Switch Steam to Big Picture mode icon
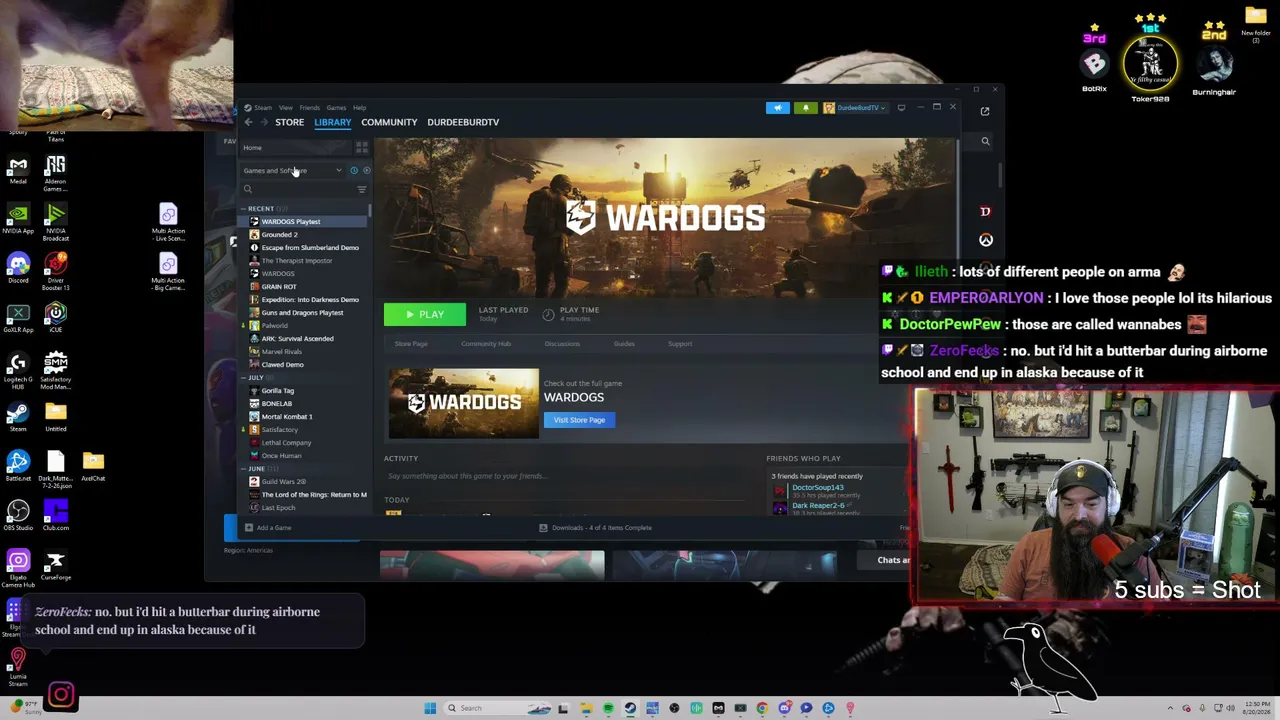Screen dimensions: 1280x720 click(901, 108)
